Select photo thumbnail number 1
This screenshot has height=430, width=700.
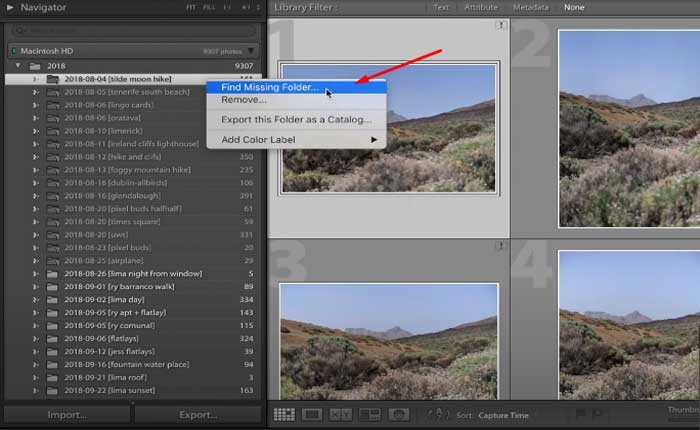tap(389, 128)
